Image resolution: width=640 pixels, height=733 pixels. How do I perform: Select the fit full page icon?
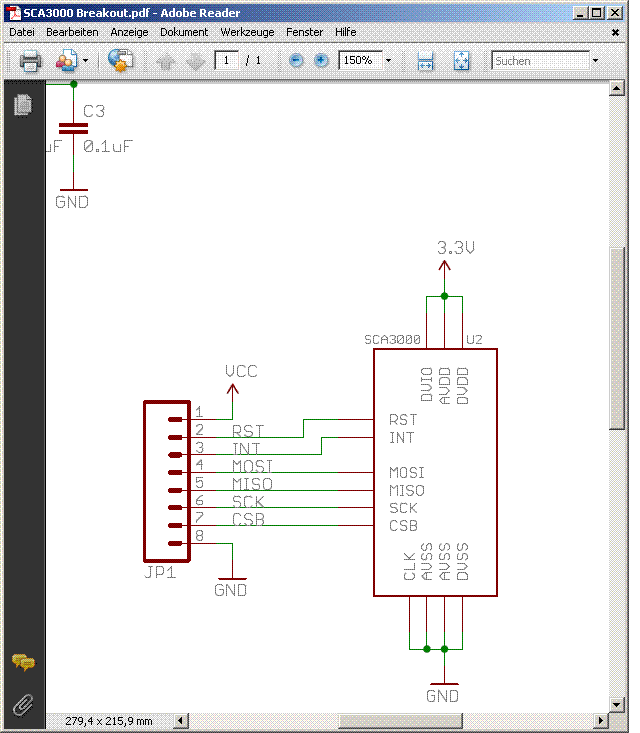point(462,61)
